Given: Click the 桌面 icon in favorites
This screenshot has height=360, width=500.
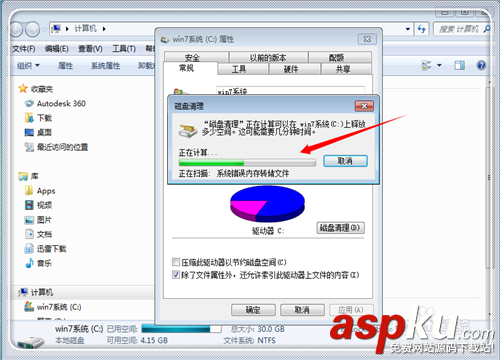Looking at the screenshot, I should (29, 132).
